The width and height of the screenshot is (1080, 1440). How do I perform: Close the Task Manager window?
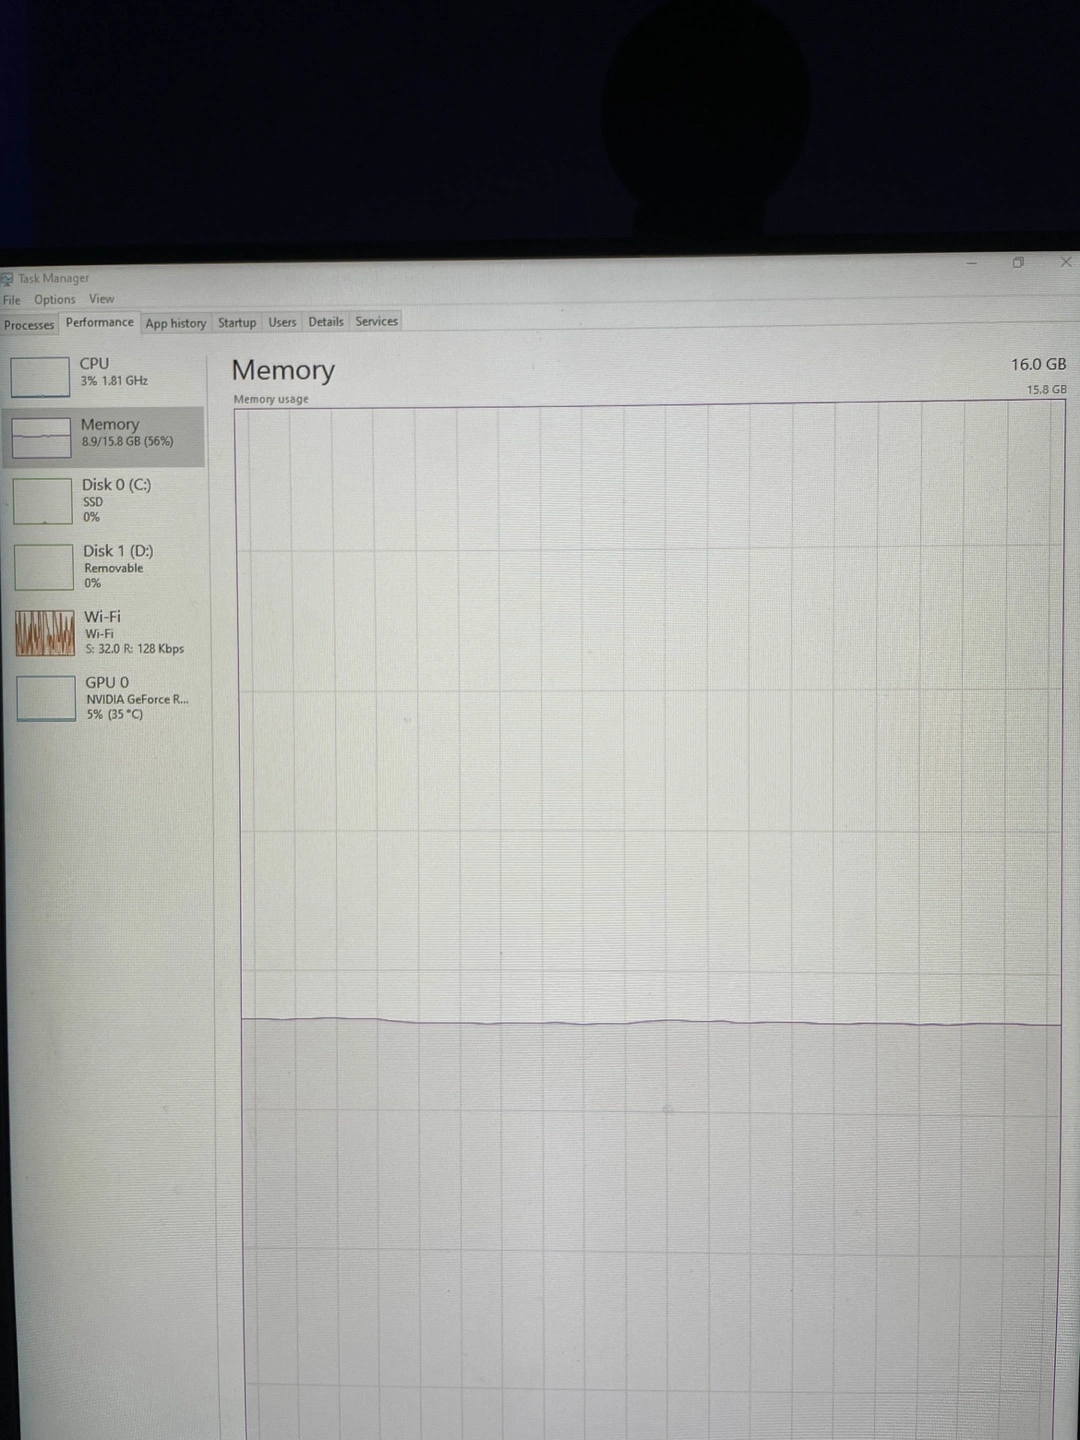[x=1065, y=261]
